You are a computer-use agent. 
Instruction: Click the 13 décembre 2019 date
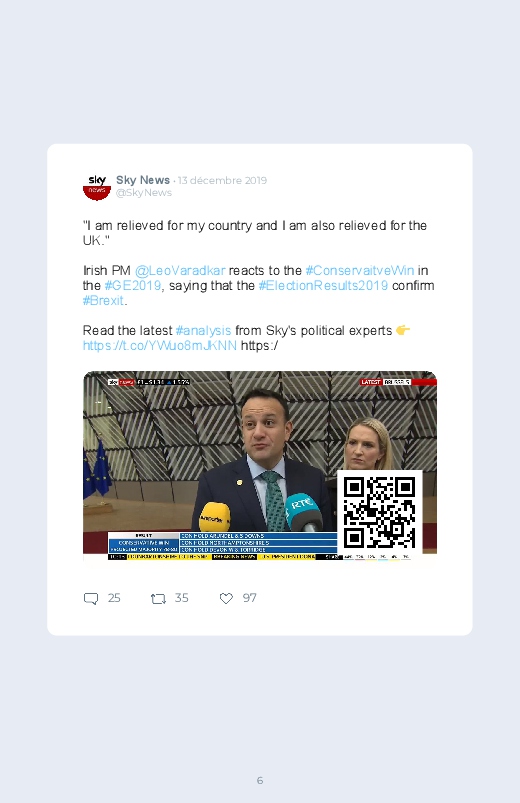pyautogui.click(x=222, y=181)
